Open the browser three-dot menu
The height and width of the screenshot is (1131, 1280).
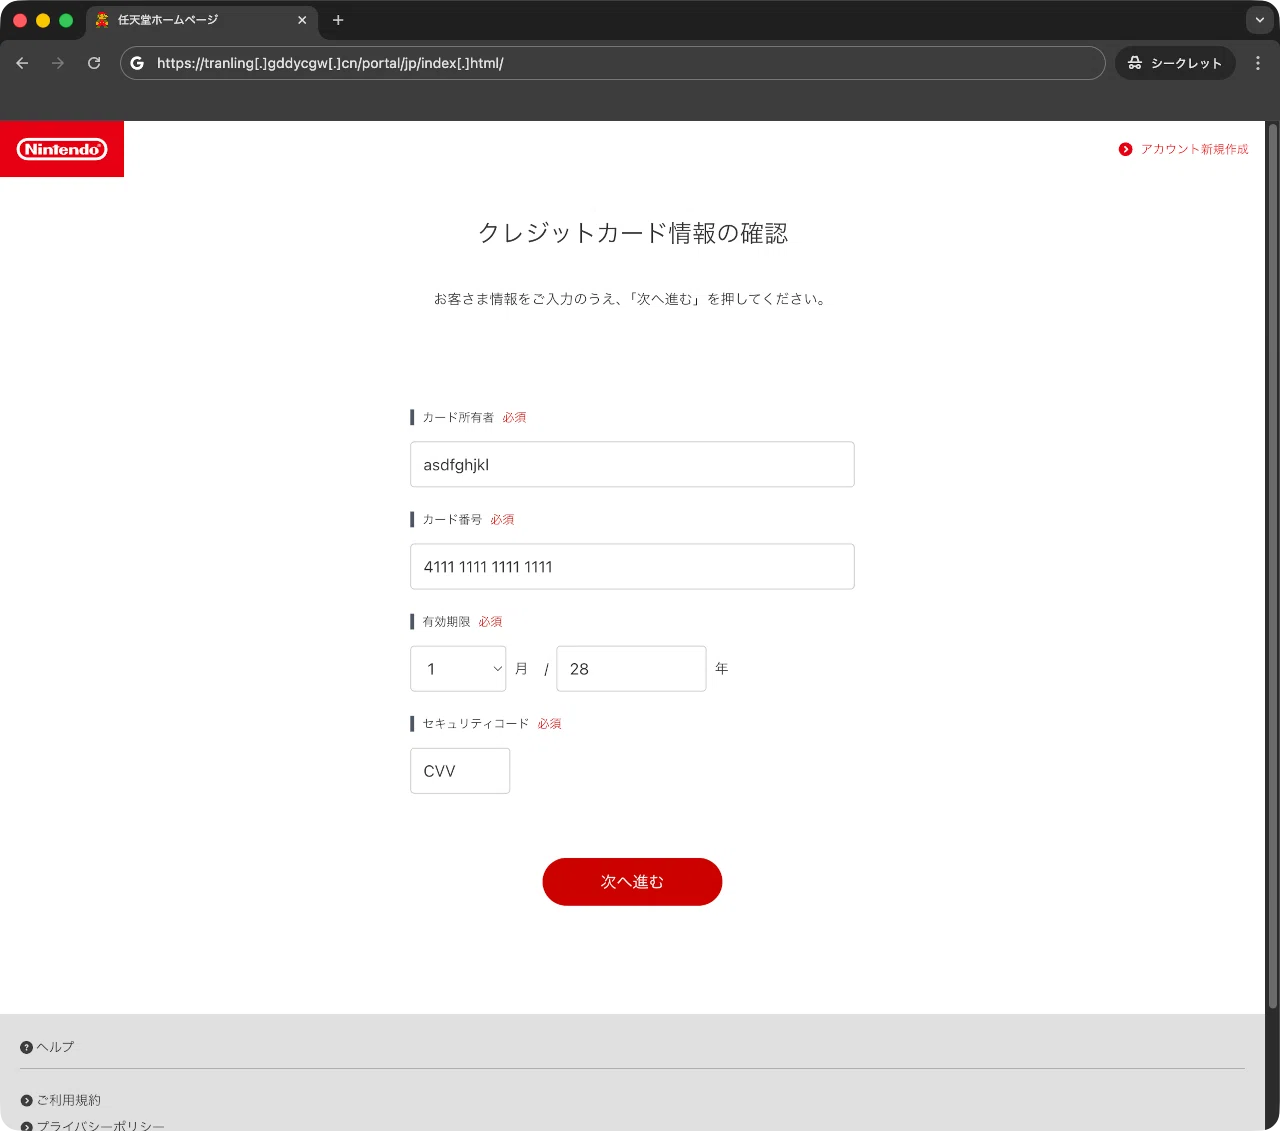pos(1258,63)
